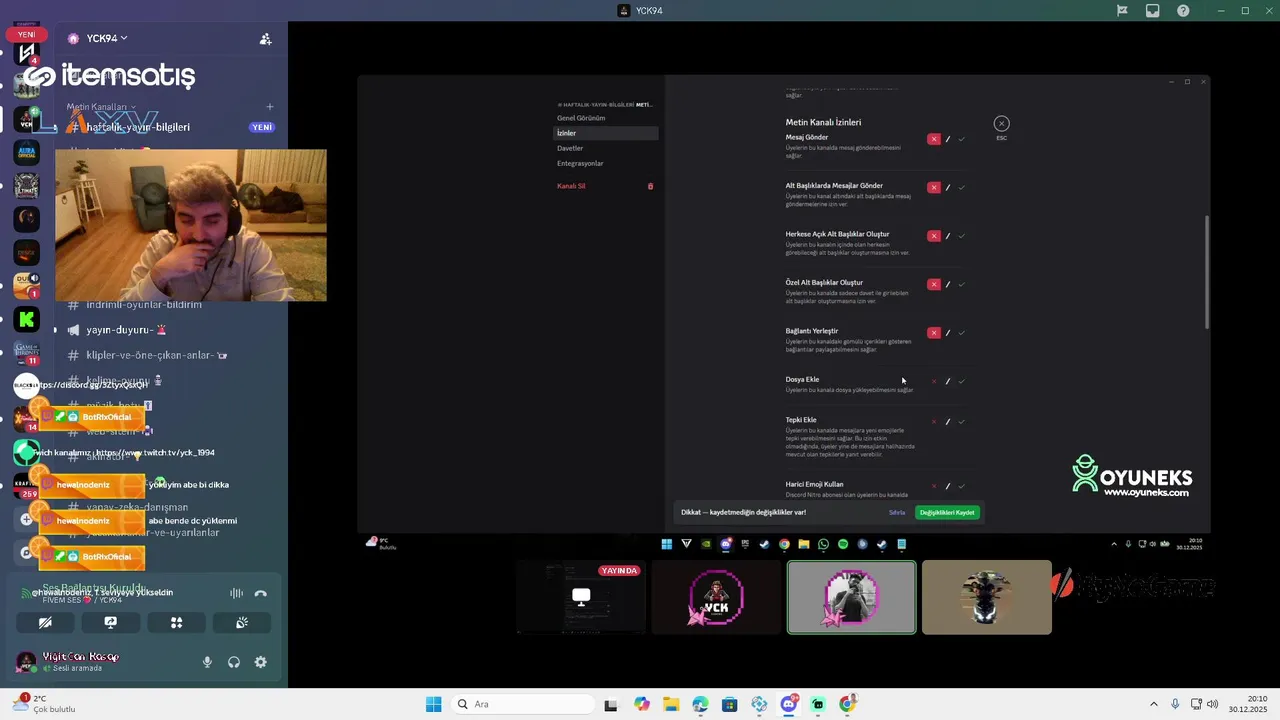
Task: Open the Discord inbox icon in title bar
Action: tap(1152, 11)
